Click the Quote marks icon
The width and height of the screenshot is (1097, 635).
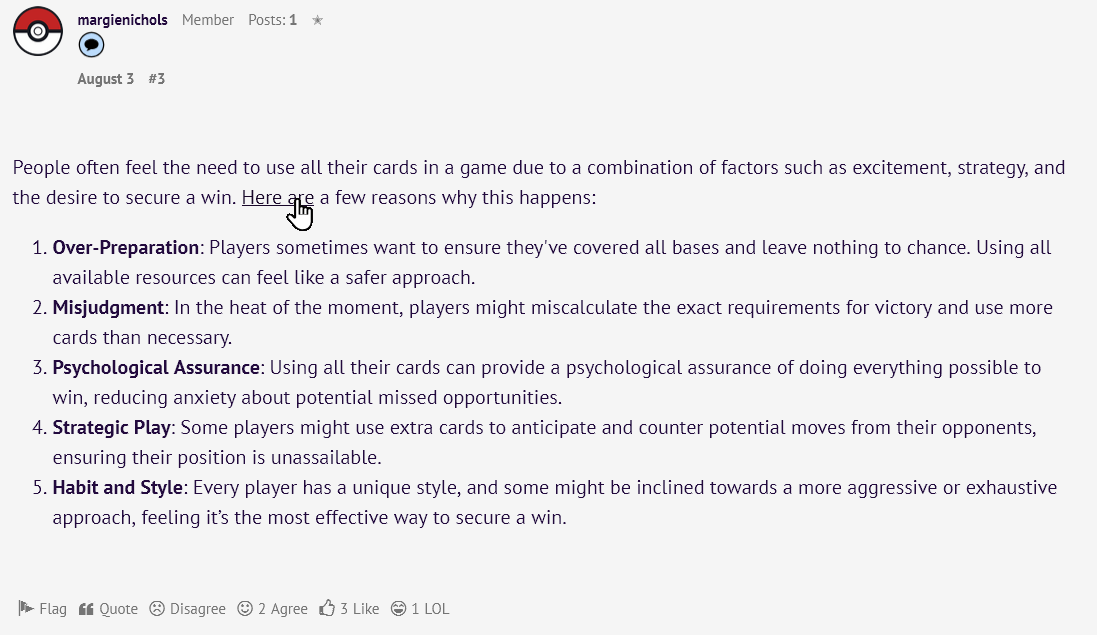86,608
